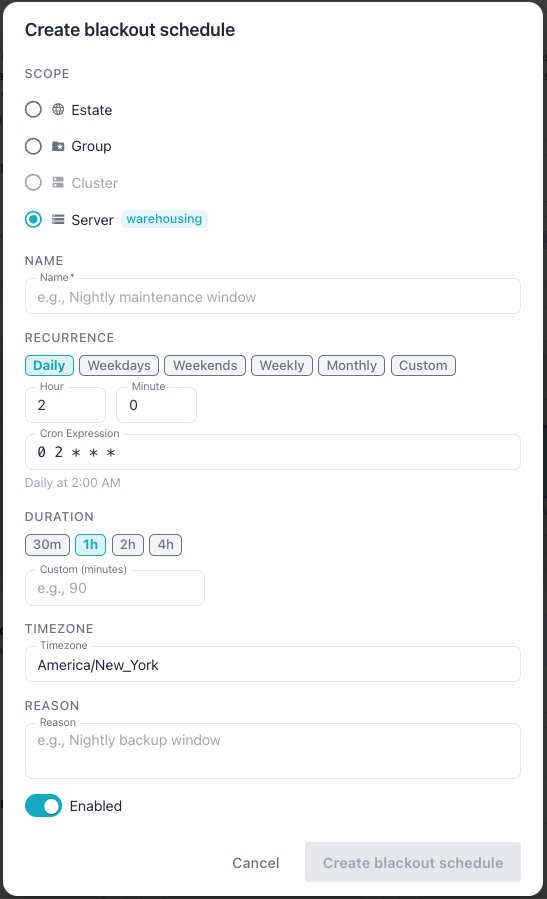Screen dimensions: 547x899
Task: Click the Group folder icon
Action: click(x=58, y=146)
